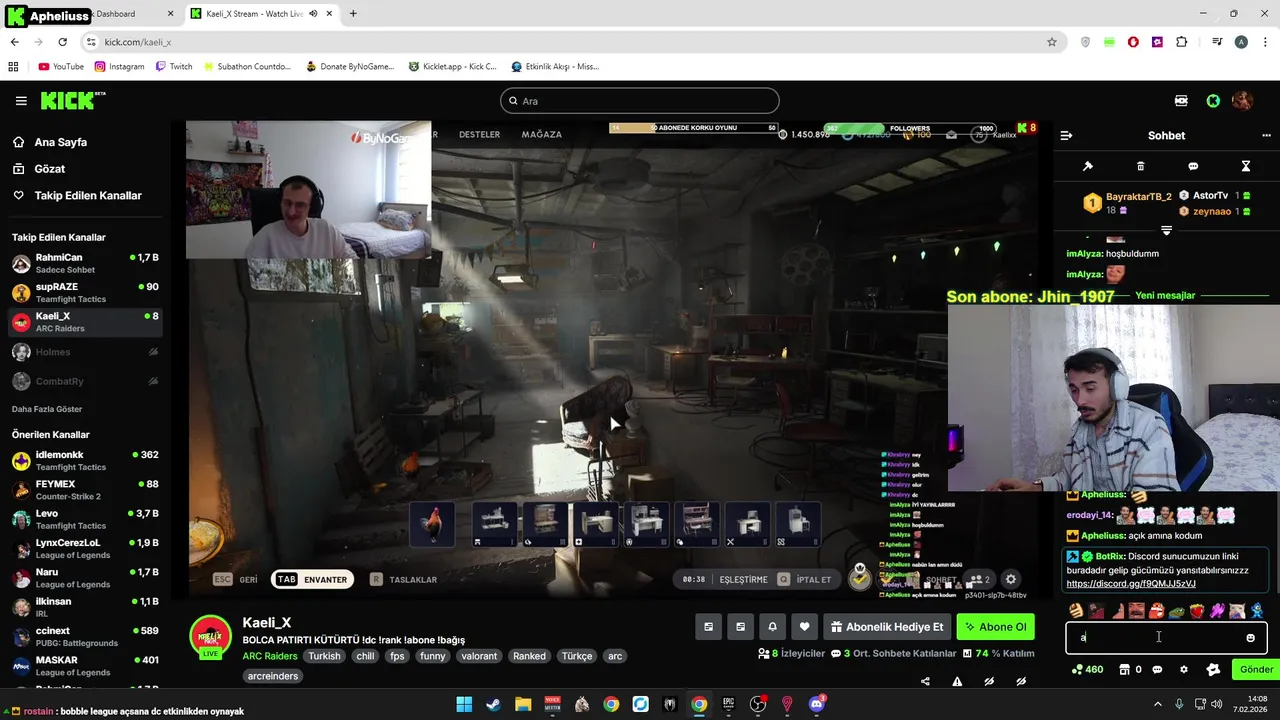1280x720 pixels.
Task: Open the FEYMEX recommended channel
Action: coord(85,490)
